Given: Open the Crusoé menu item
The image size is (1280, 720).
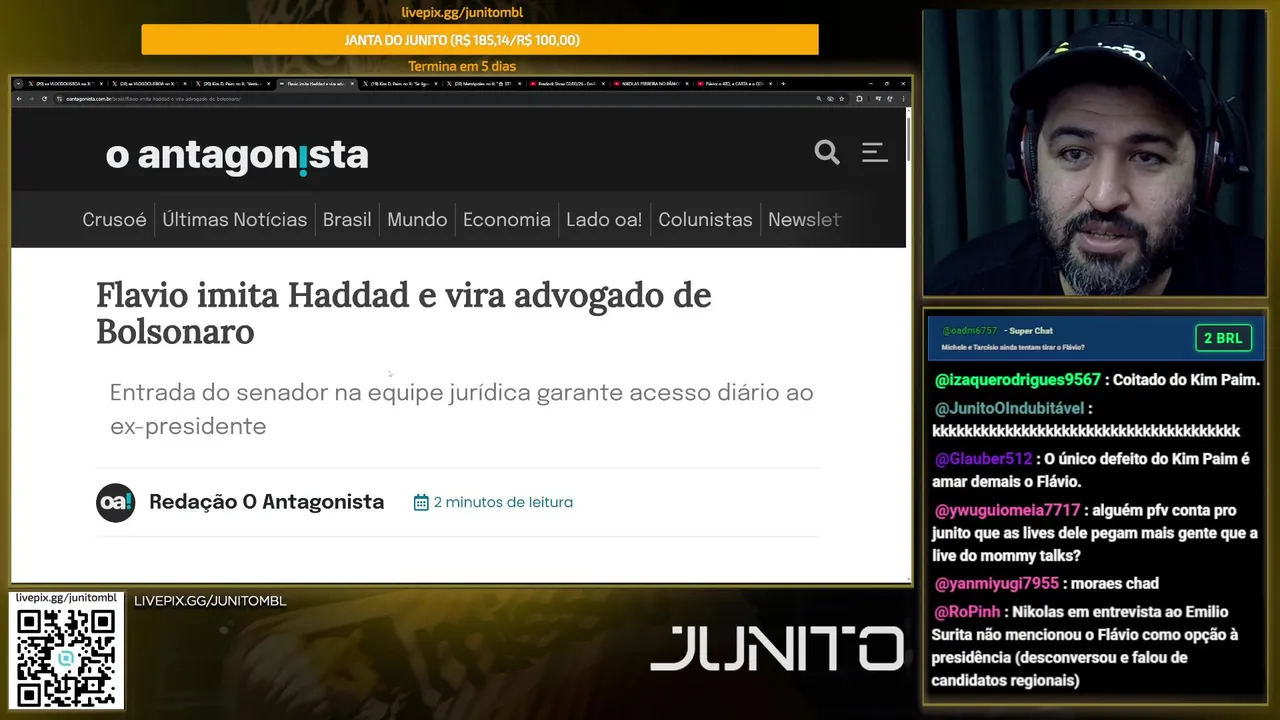Looking at the screenshot, I should point(114,220).
